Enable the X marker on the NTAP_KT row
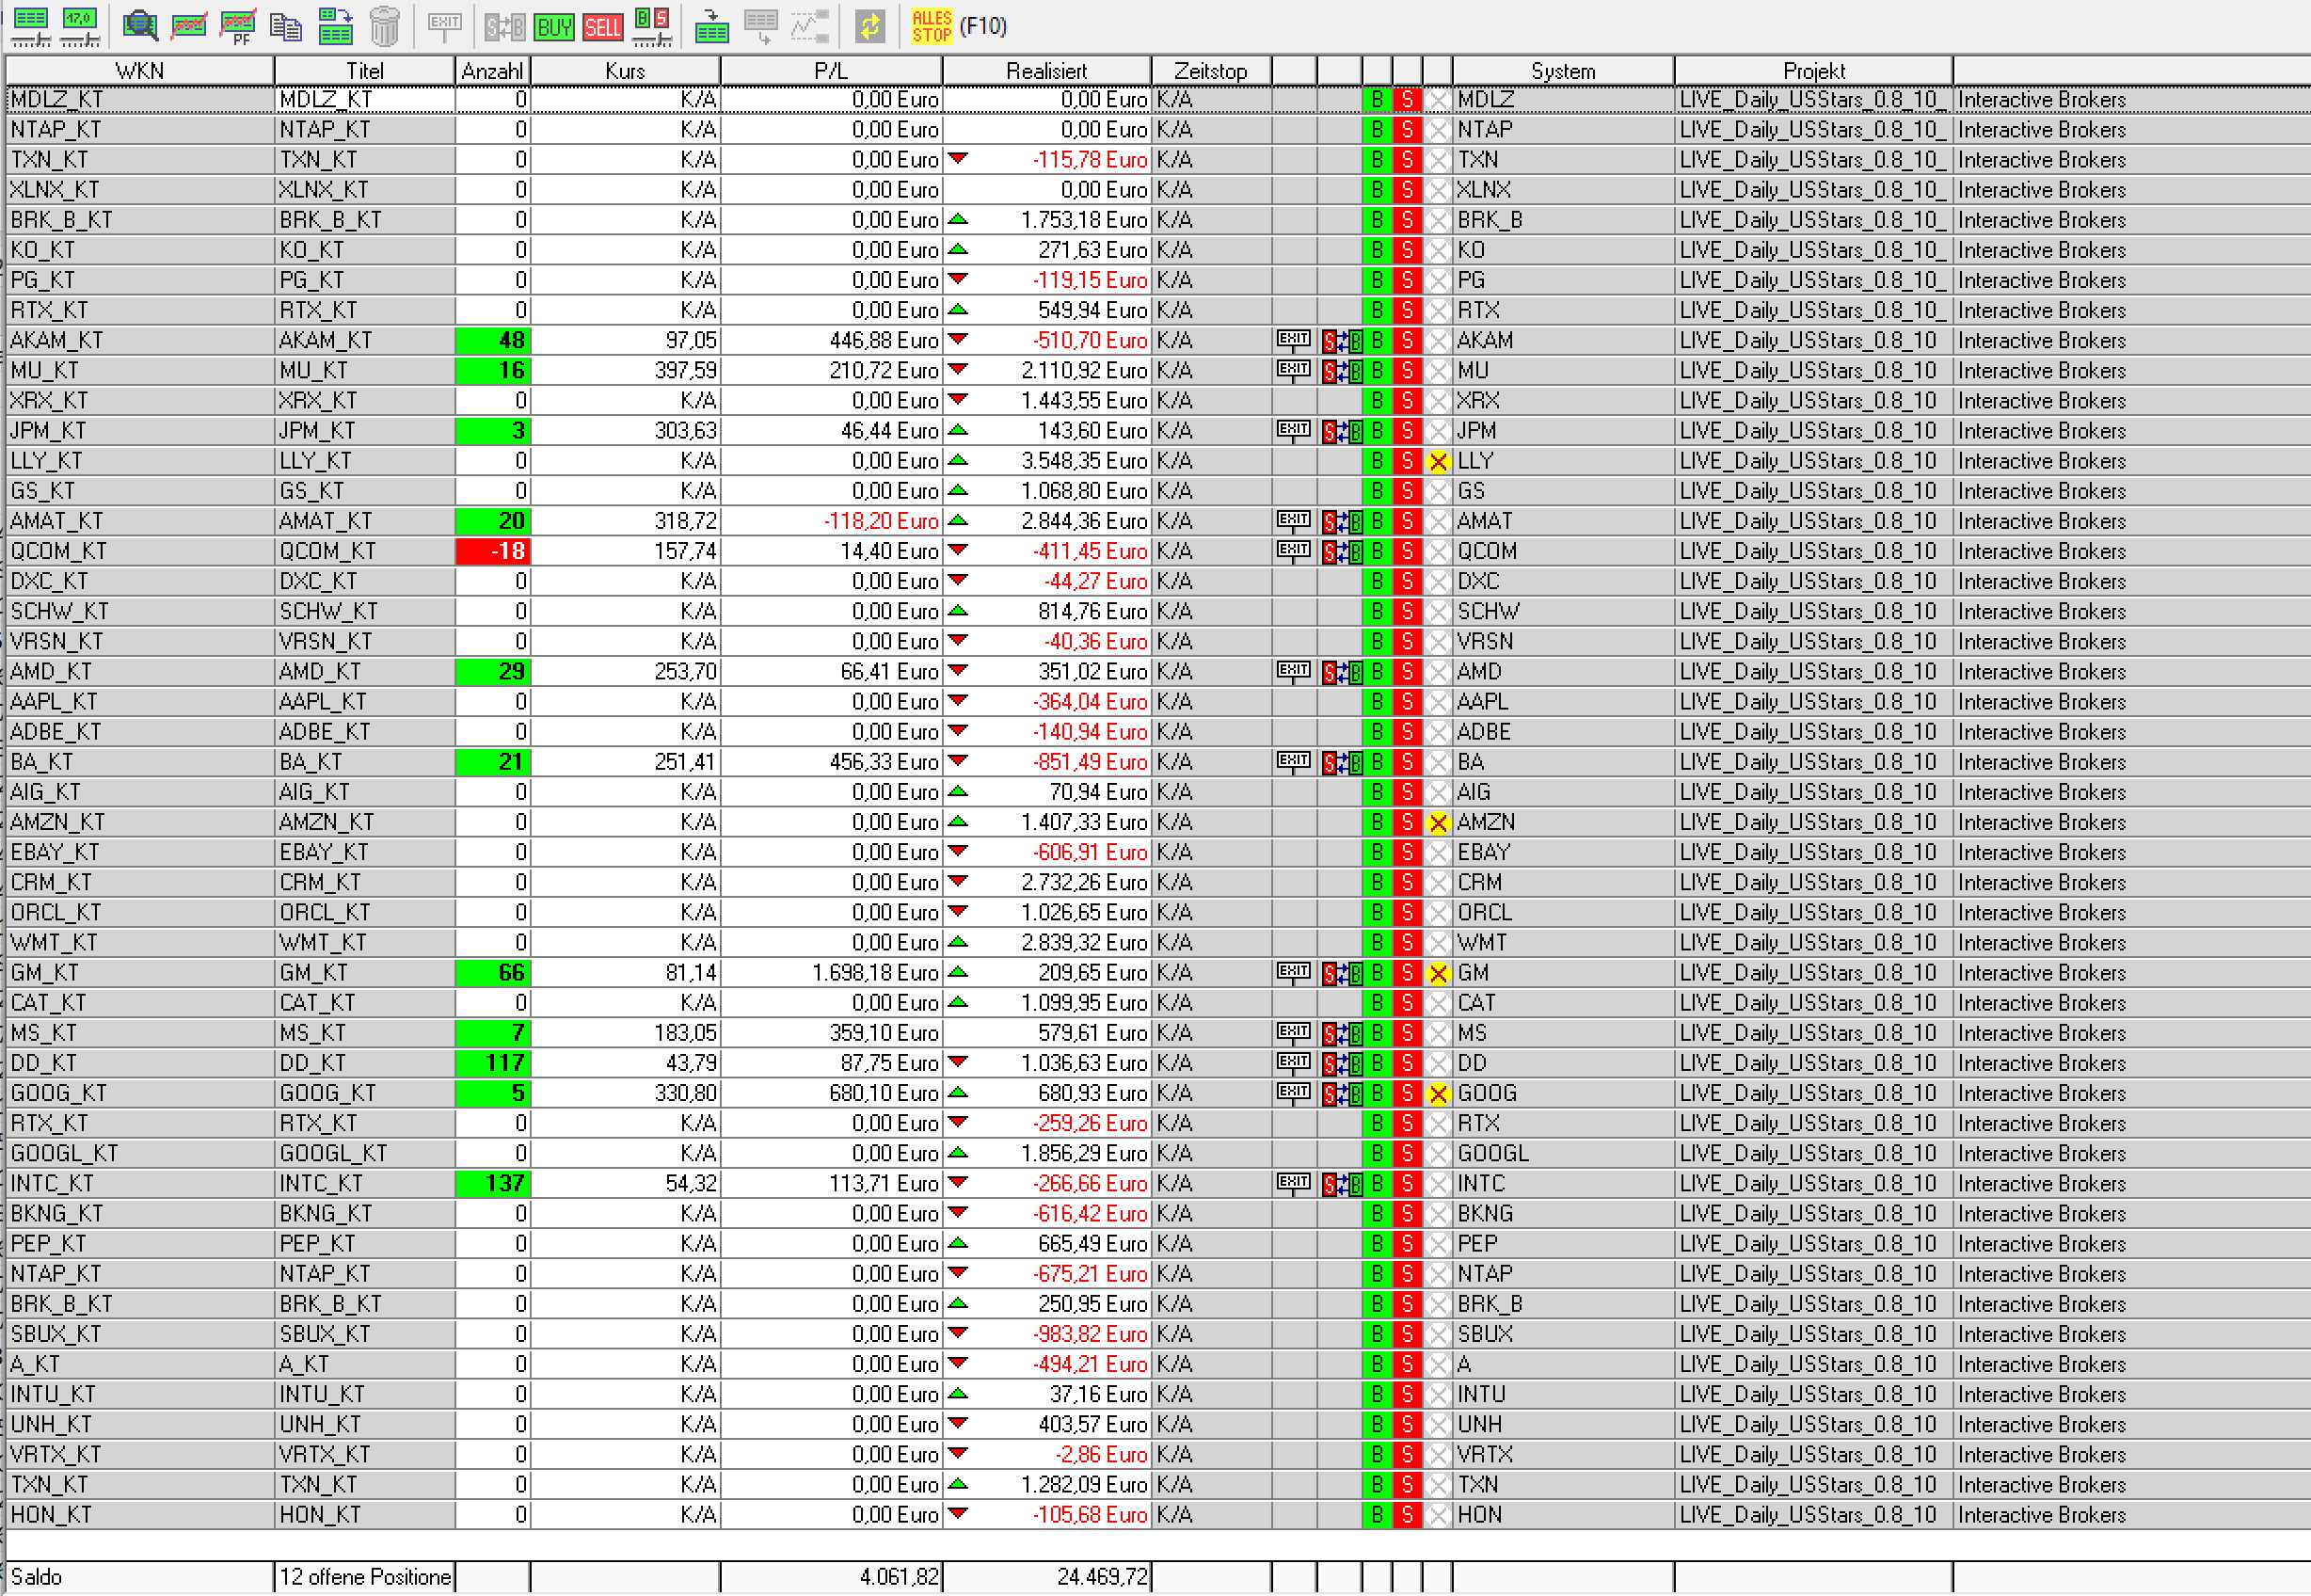This screenshot has width=2311, height=1596. [x=1437, y=129]
